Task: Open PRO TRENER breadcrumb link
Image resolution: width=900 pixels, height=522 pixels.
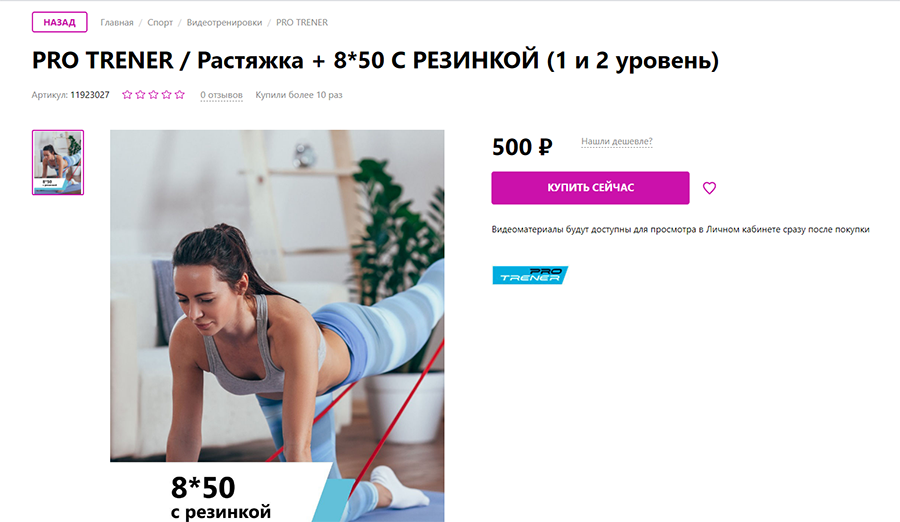Action: click(x=302, y=22)
